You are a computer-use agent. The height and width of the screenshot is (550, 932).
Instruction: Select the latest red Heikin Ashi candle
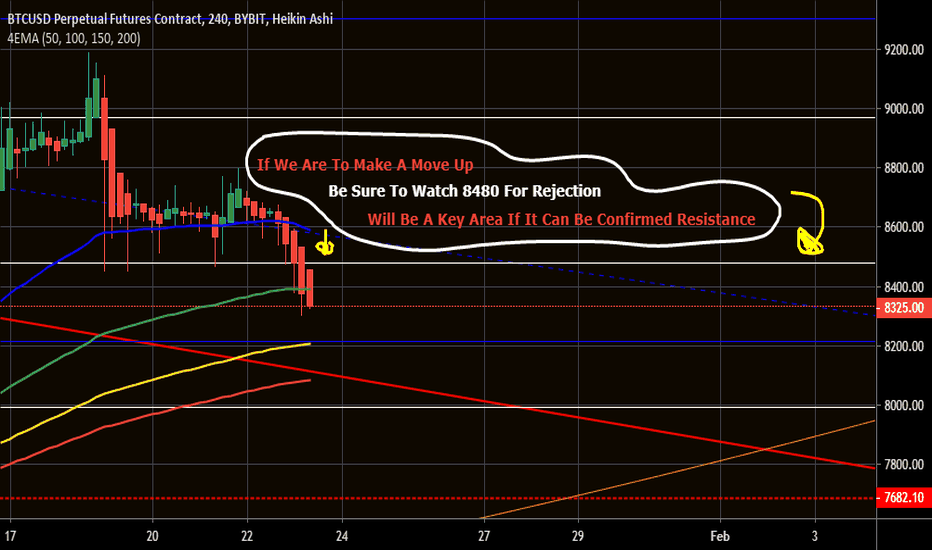[310, 288]
